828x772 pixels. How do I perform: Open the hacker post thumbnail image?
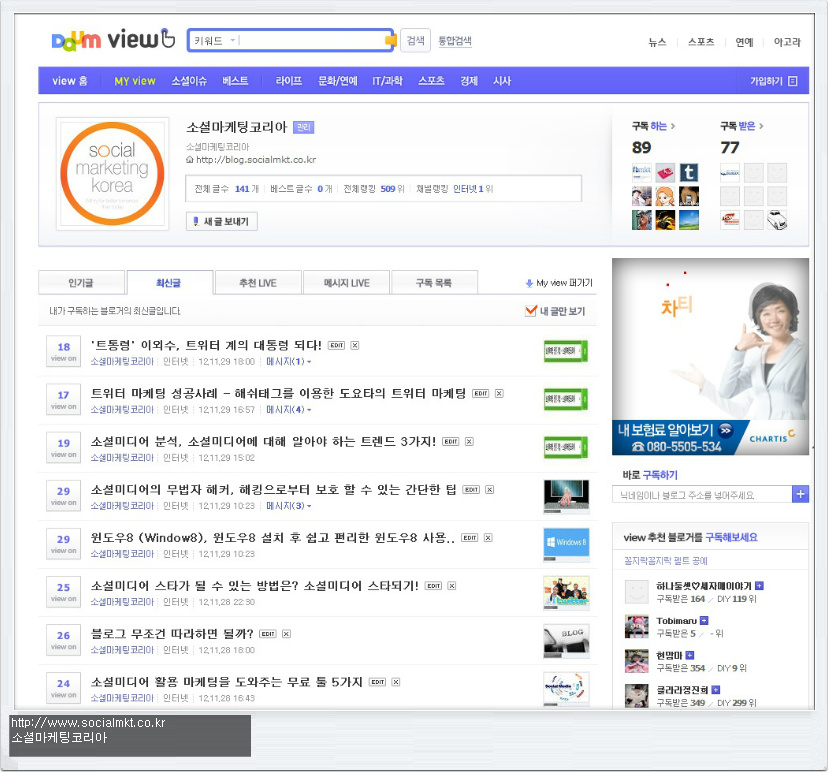click(566, 497)
